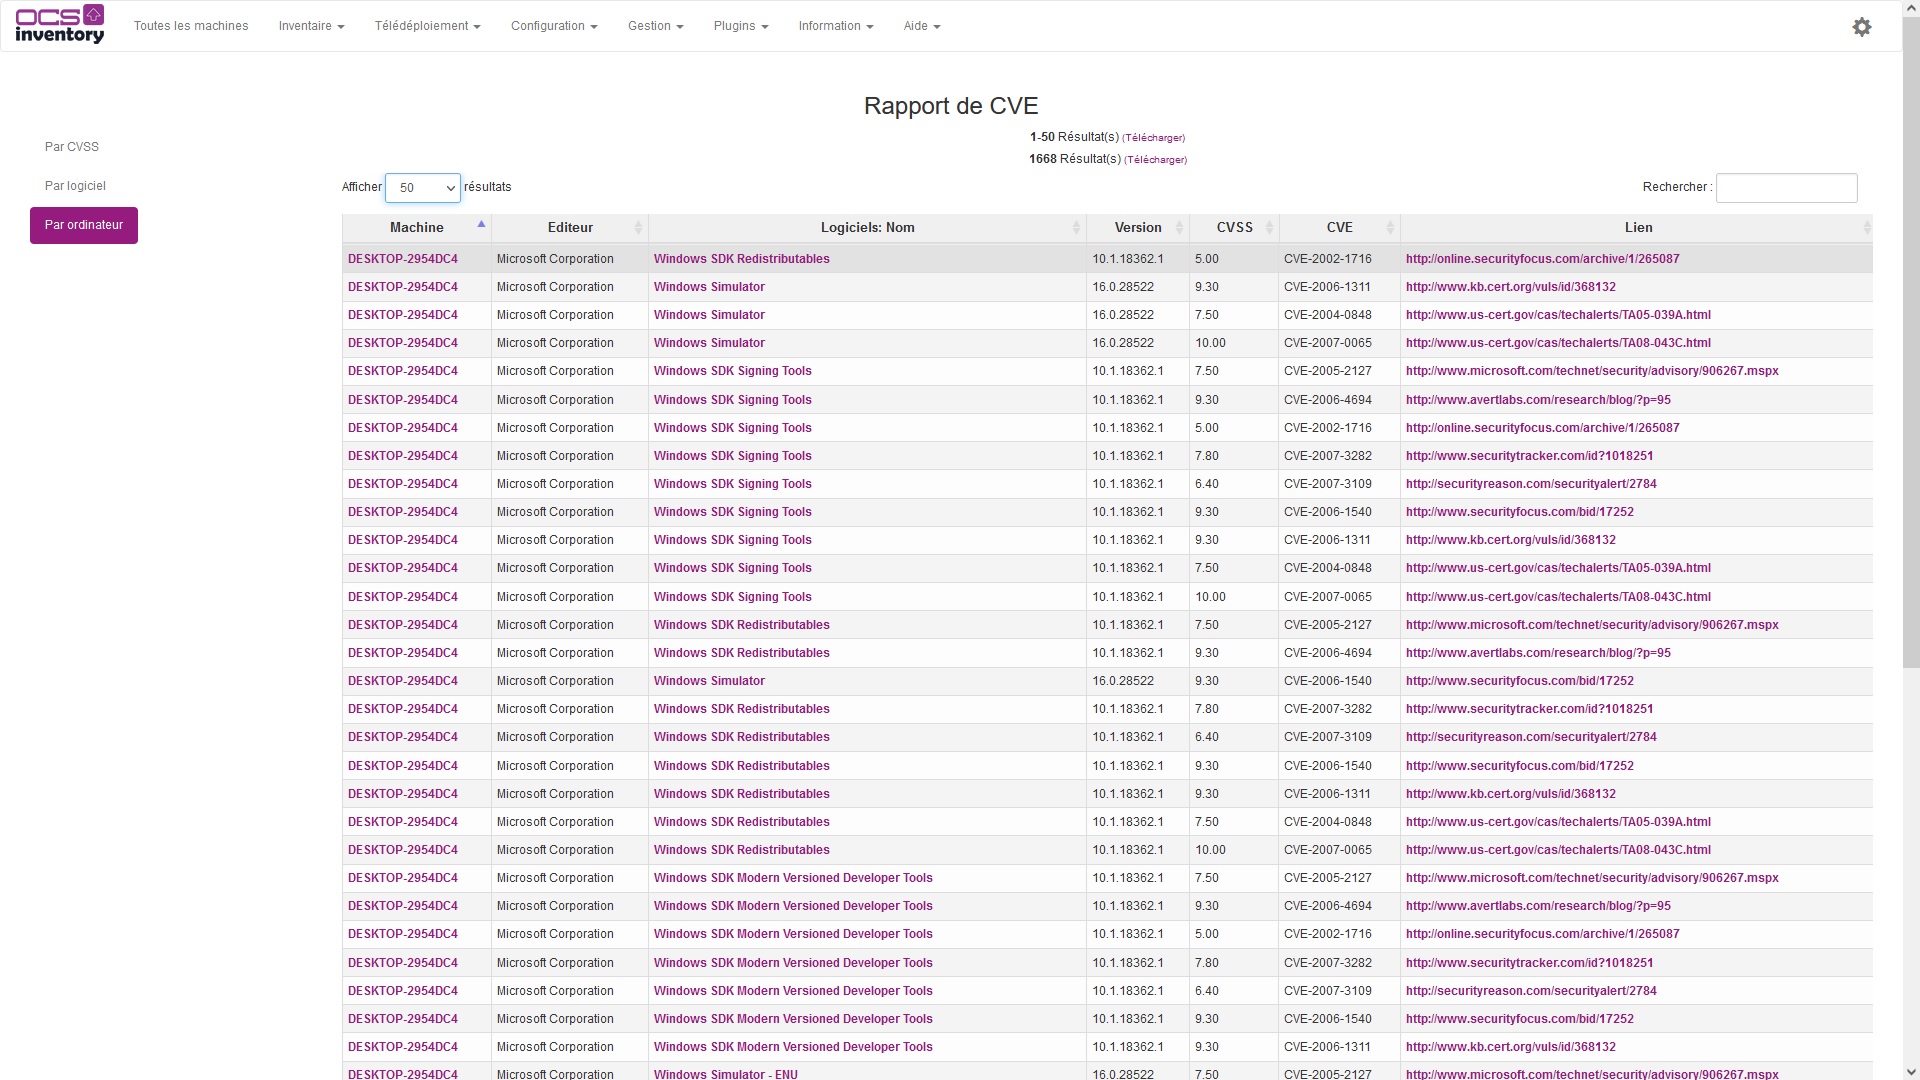Select CVE-2006-4694 in Signing Tools row
This screenshot has width=1920, height=1080.
click(x=1328, y=400)
